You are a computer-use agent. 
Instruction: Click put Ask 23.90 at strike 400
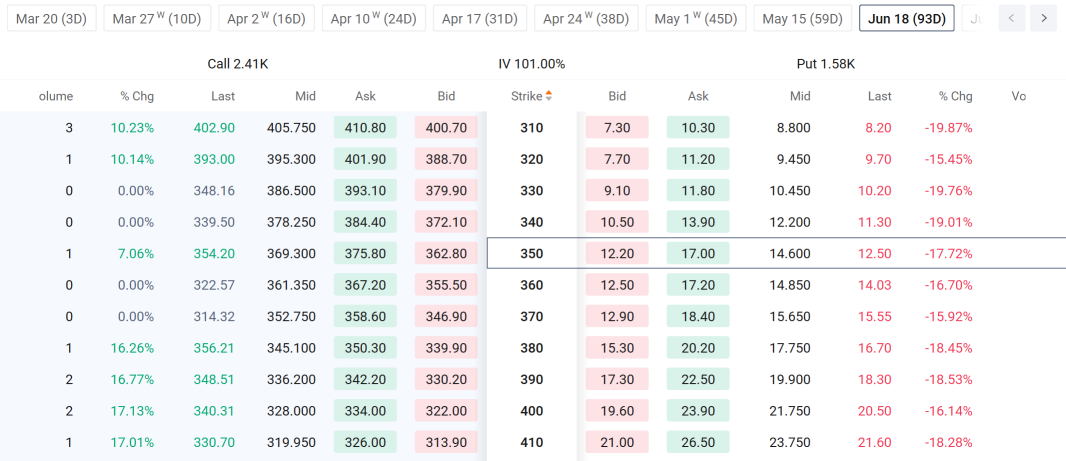(698, 411)
